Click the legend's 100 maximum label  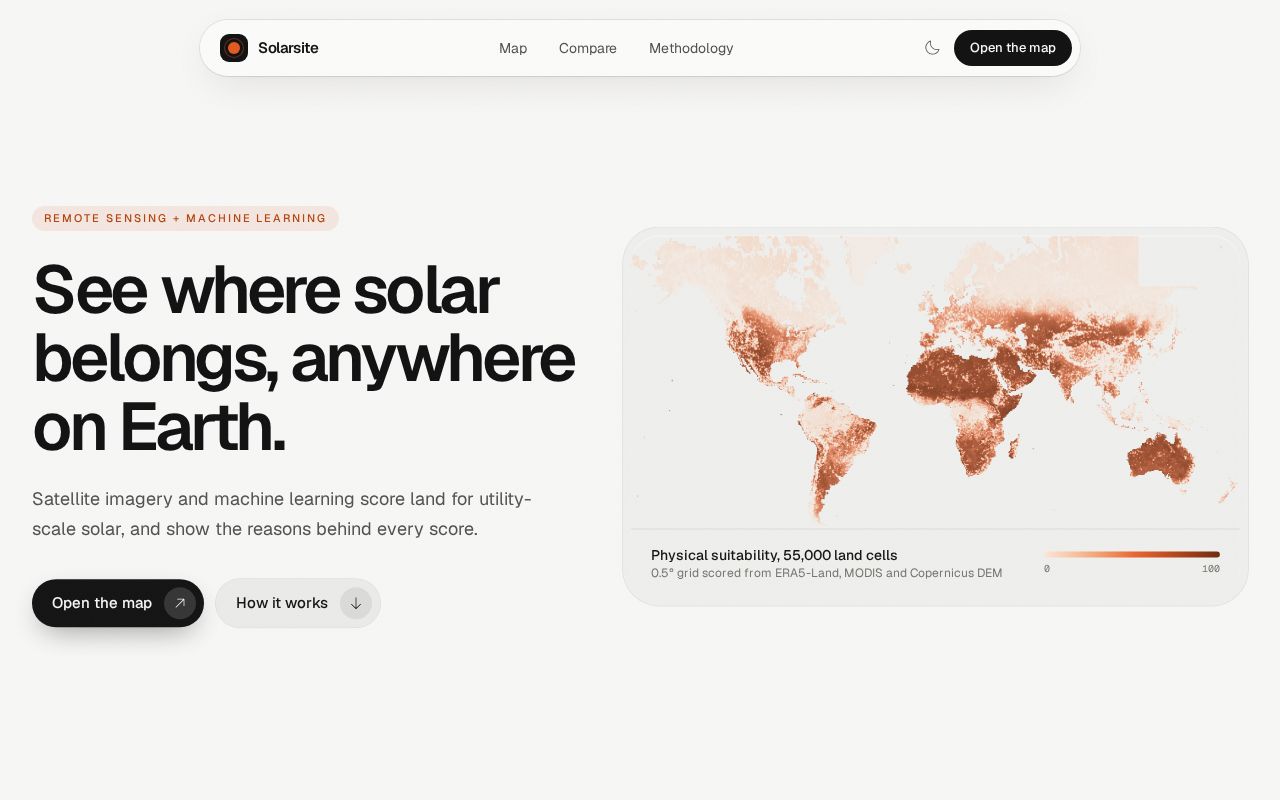1211,569
